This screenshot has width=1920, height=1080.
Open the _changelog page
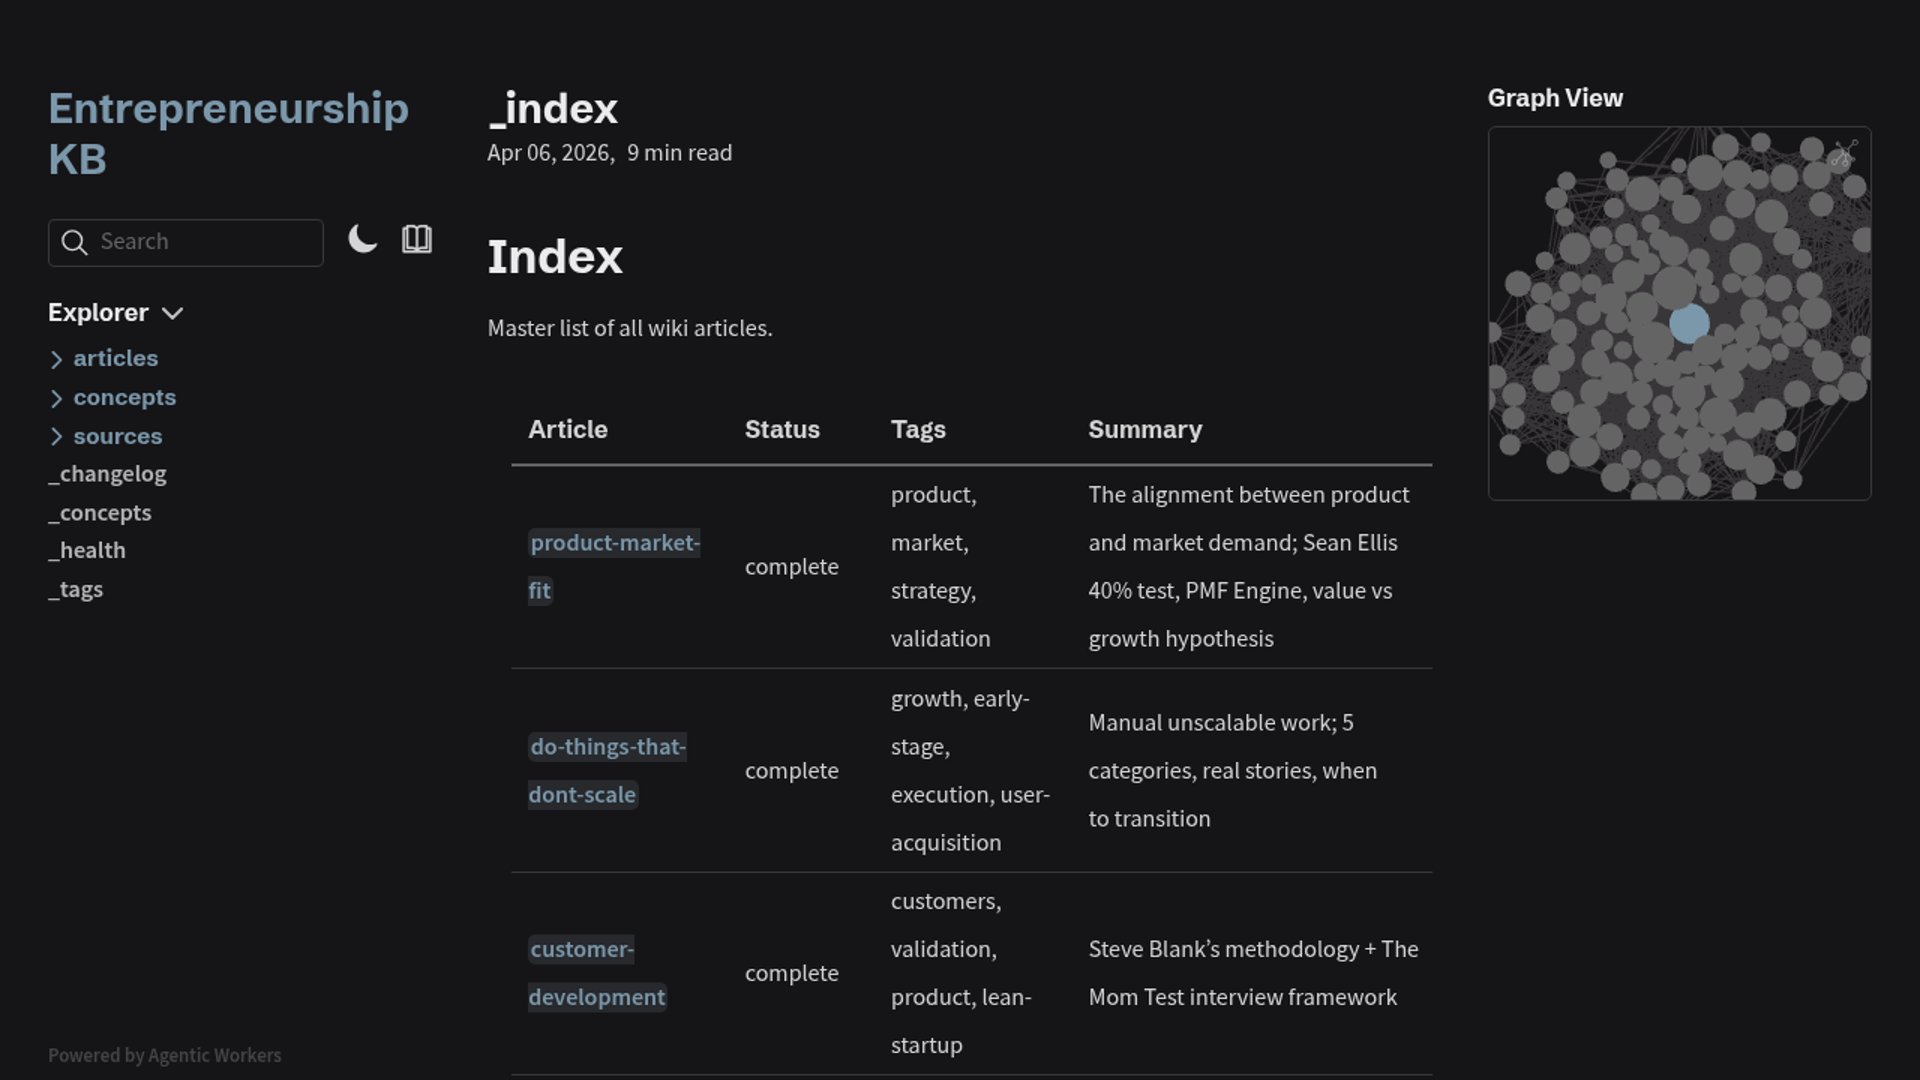(107, 474)
